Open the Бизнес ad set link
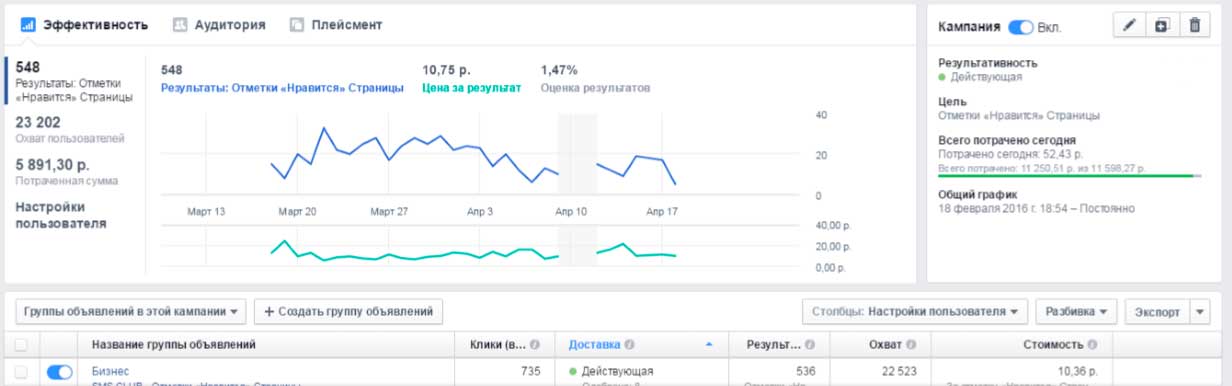The width and height of the screenshot is (1232, 386). (110, 372)
